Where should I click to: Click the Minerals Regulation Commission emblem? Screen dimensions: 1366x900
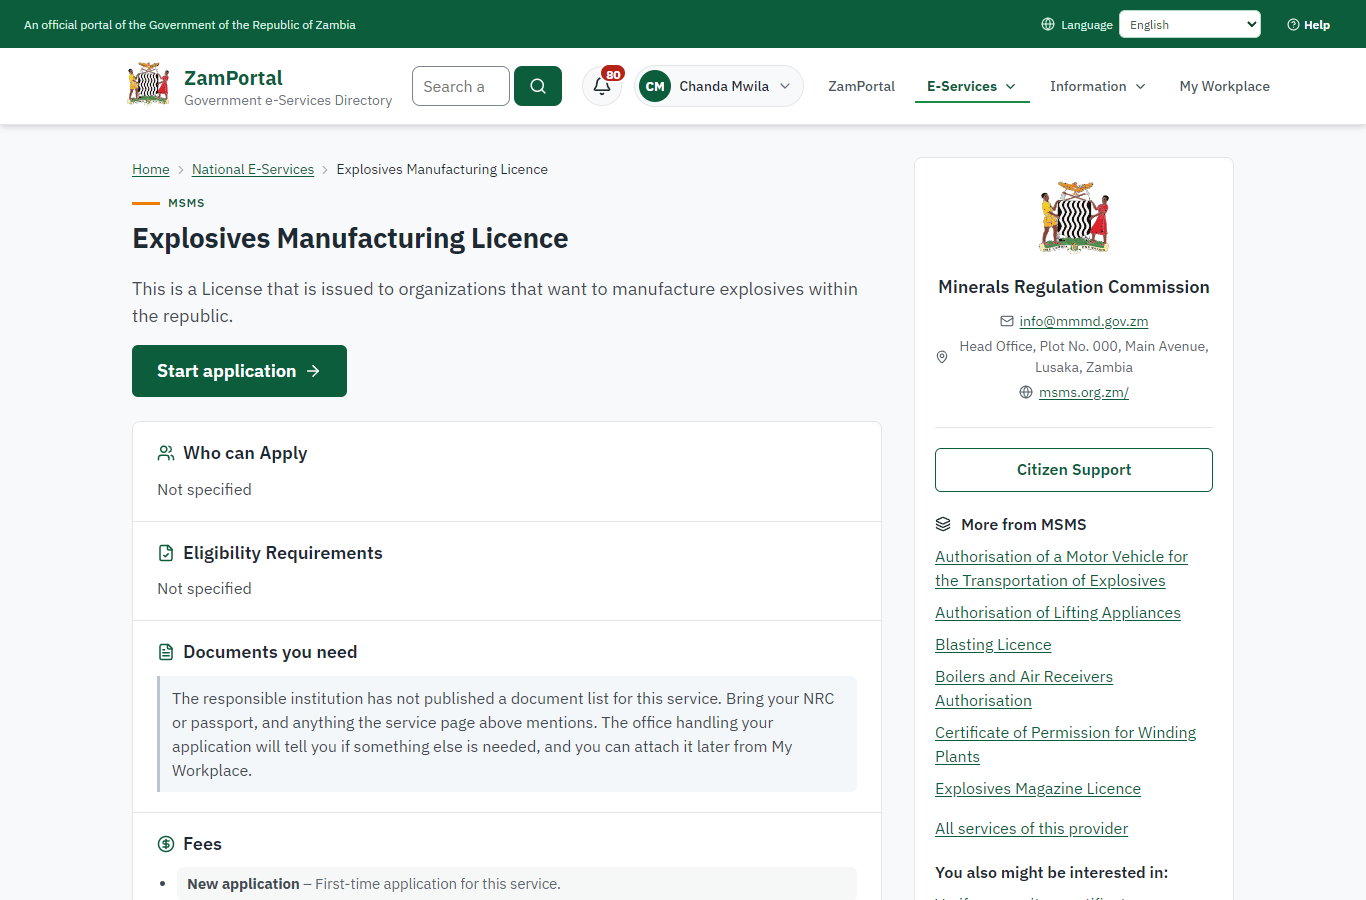tap(1074, 217)
